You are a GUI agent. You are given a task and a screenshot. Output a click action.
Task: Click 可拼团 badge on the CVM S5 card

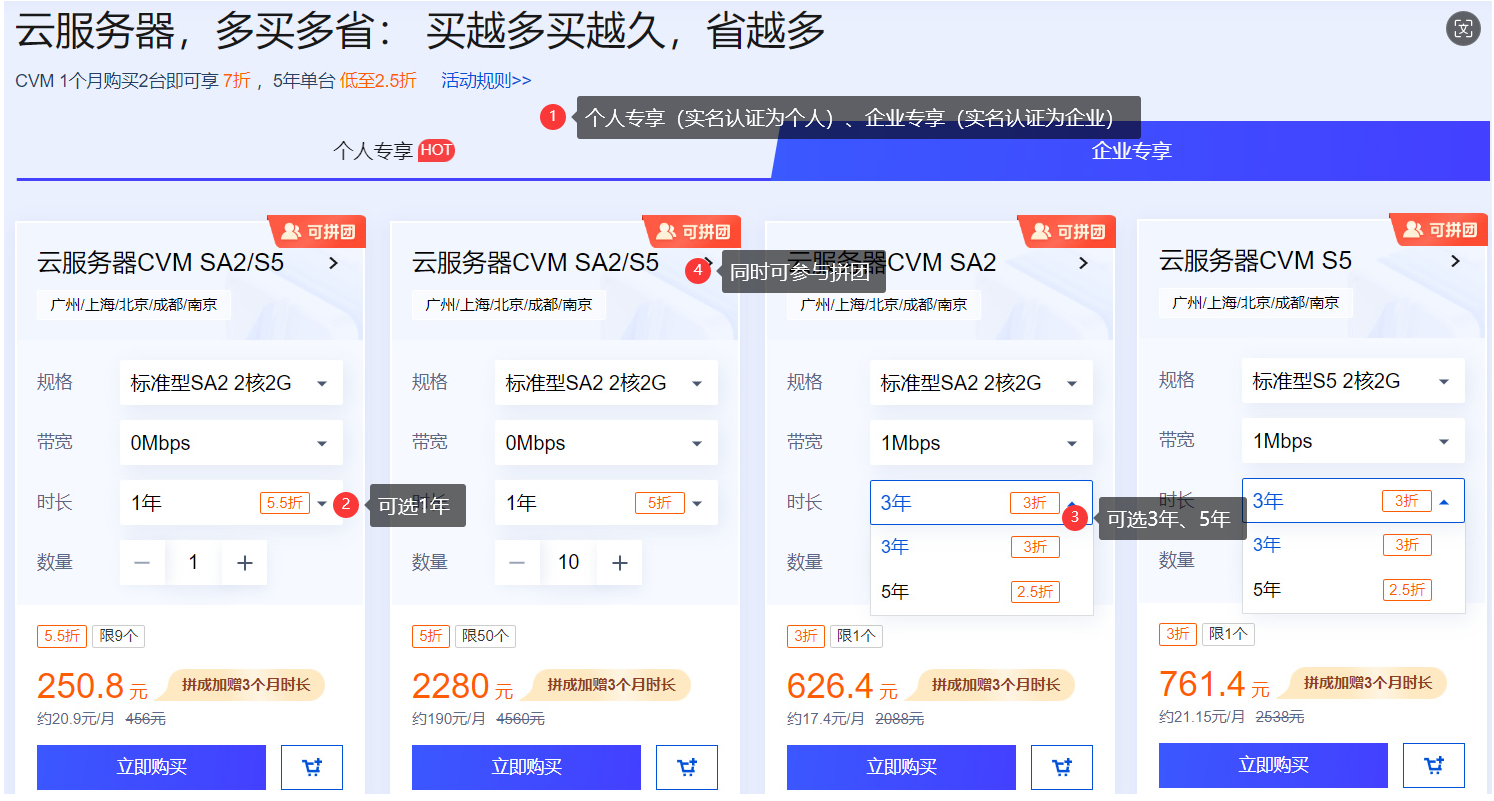pos(1439,230)
